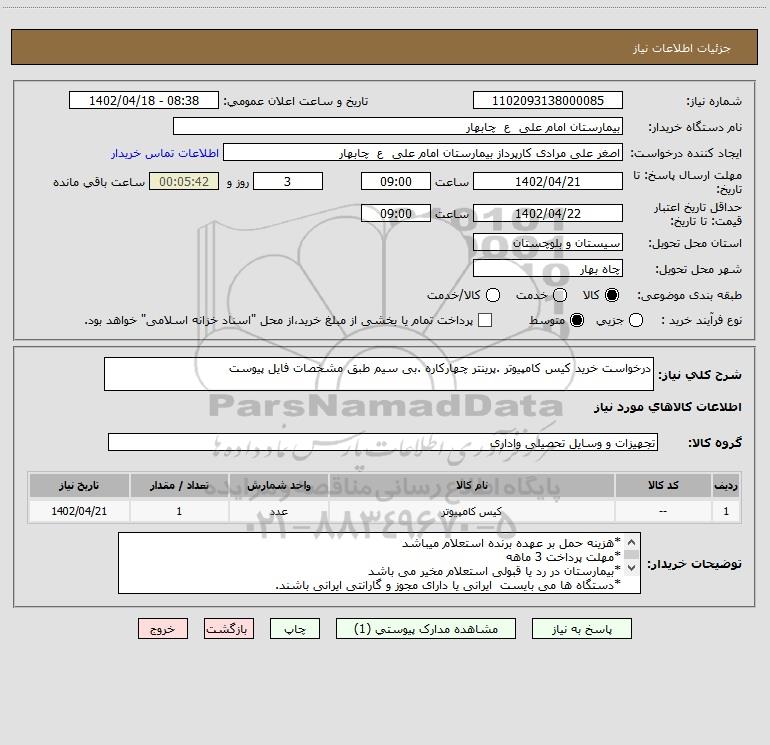Click the page title جزئیات اطلاعات نیاز
Screen dimensions: 770x745
681,48
